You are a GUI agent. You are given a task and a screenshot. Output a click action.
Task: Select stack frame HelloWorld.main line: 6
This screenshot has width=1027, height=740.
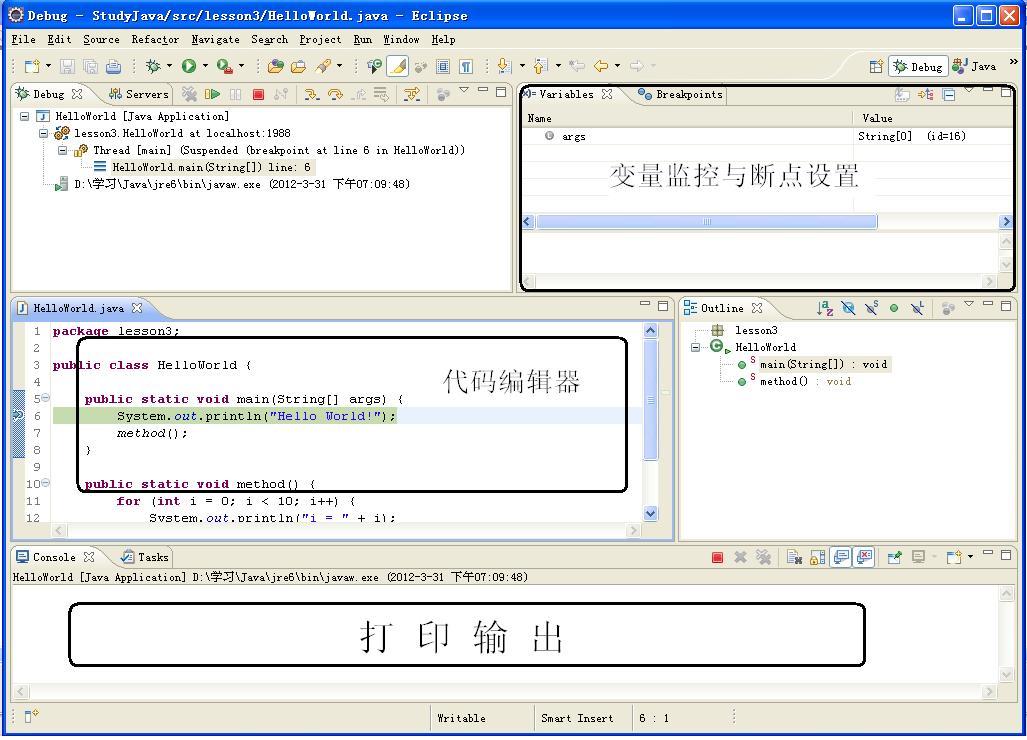(x=211, y=167)
